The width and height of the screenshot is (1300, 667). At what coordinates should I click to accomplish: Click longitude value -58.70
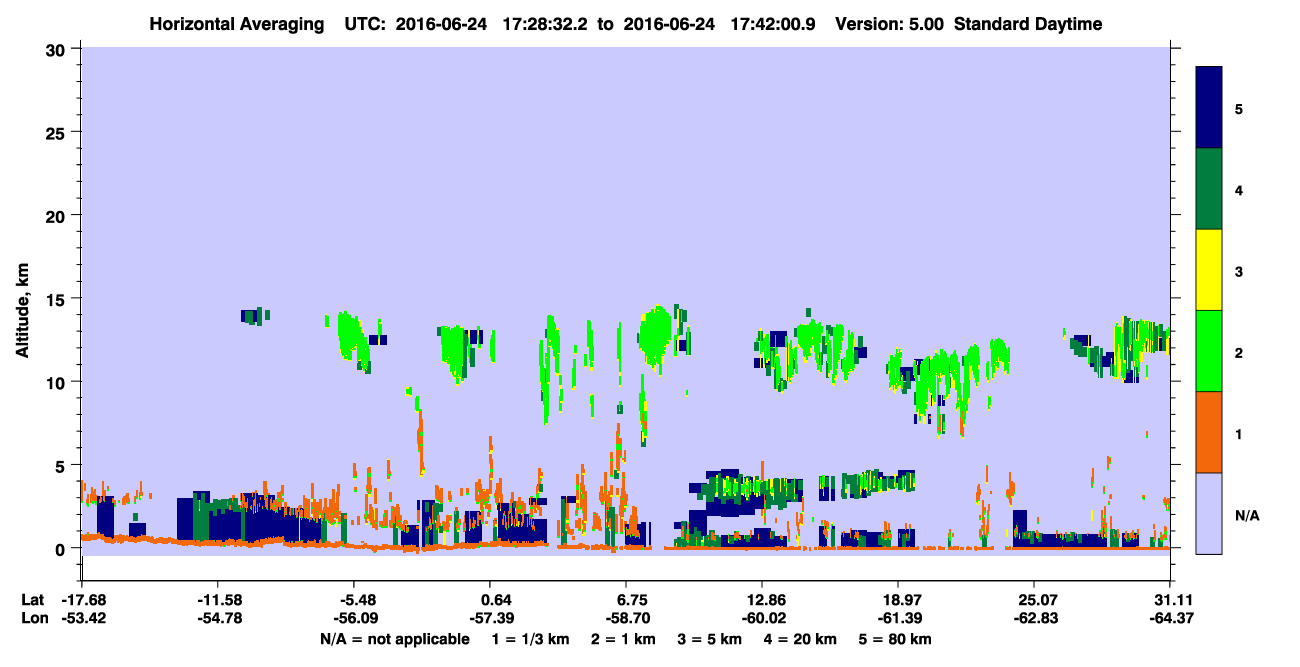[626, 618]
